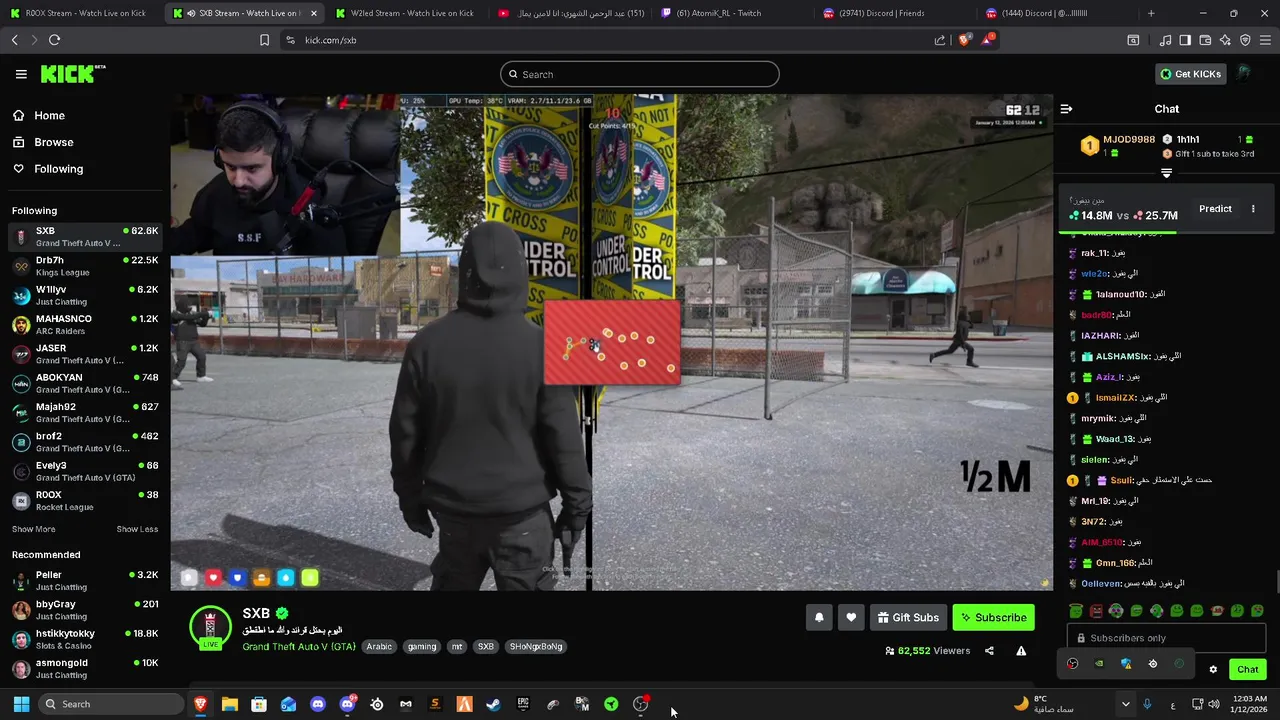The image size is (1280, 720).
Task: Collapse the chat panel arrow icon
Action: tap(1066, 109)
